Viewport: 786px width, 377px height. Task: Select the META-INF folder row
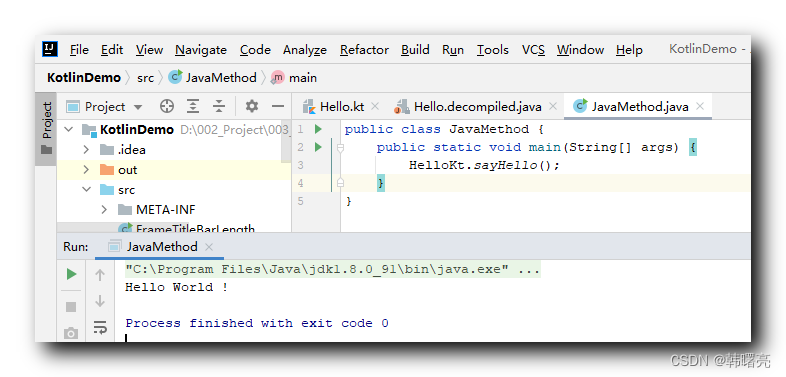pyautogui.click(x=174, y=210)
